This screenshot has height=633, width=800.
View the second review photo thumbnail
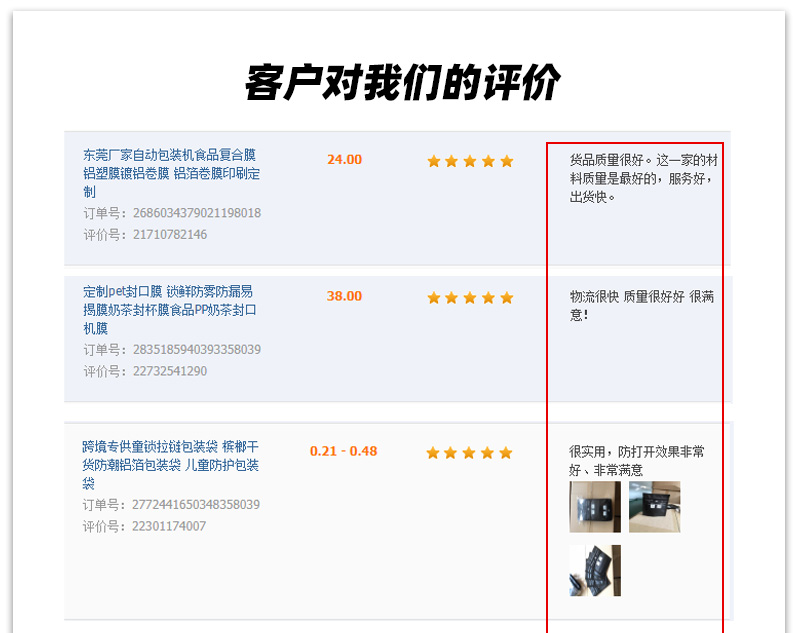[x=655, y=507]
